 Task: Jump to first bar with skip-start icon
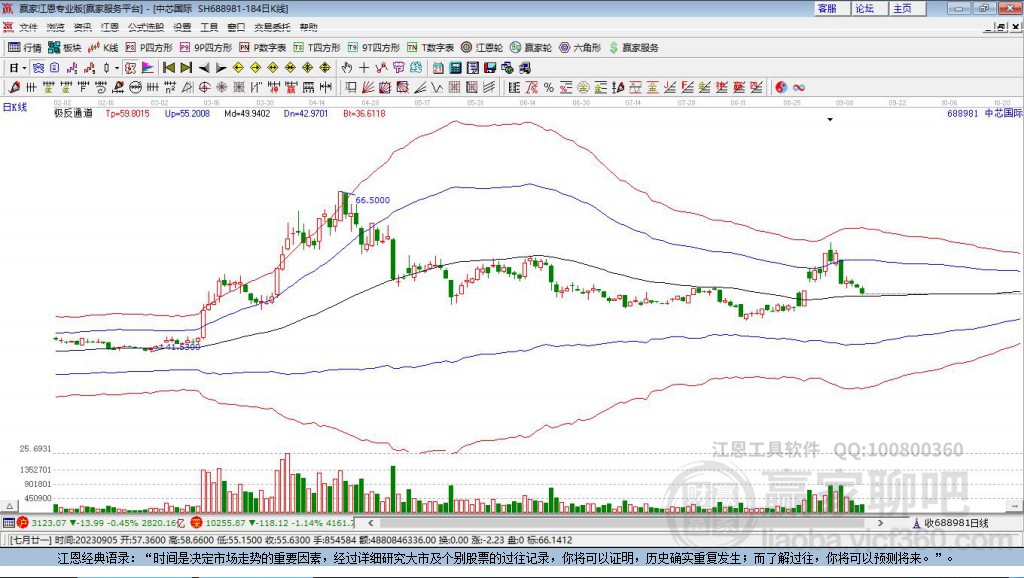pos(168,68)
